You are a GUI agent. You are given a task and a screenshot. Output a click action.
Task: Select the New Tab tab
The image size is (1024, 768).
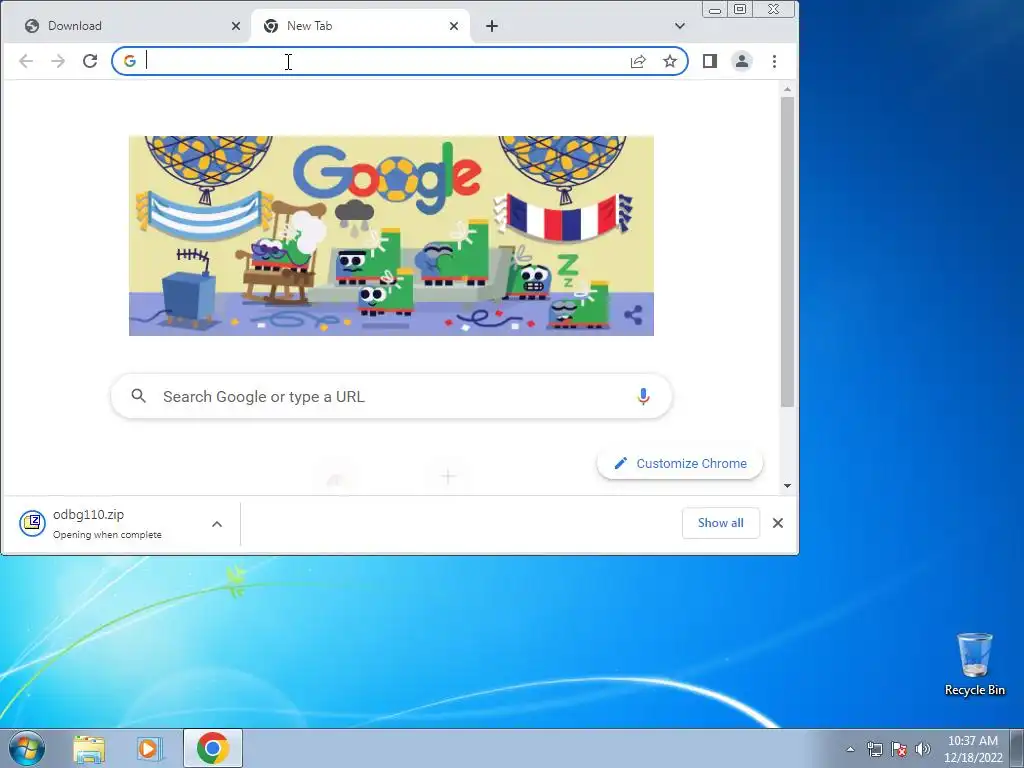pyautogui.click(x=359, y=26)
